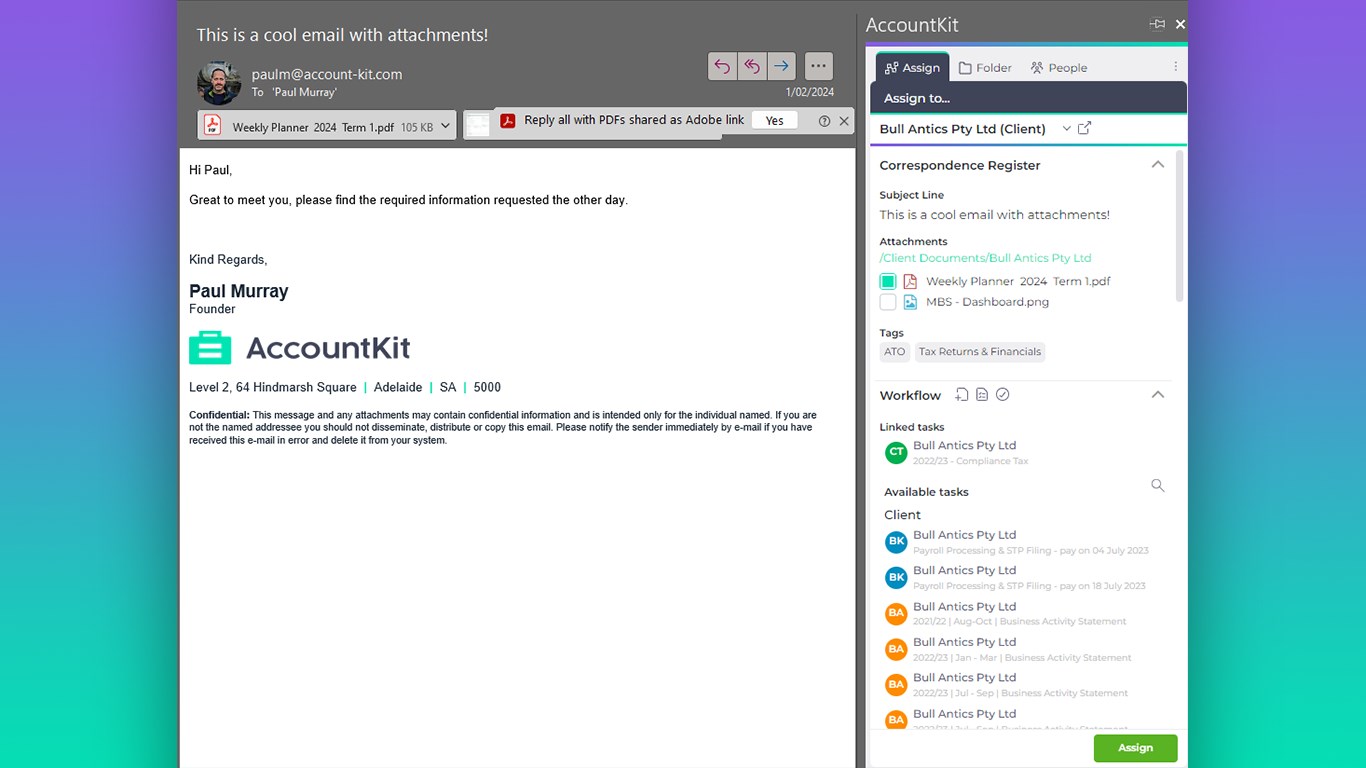1366x768 pixels.
Task: Click Yes on Adobe link banner
Action: [775, 120]
